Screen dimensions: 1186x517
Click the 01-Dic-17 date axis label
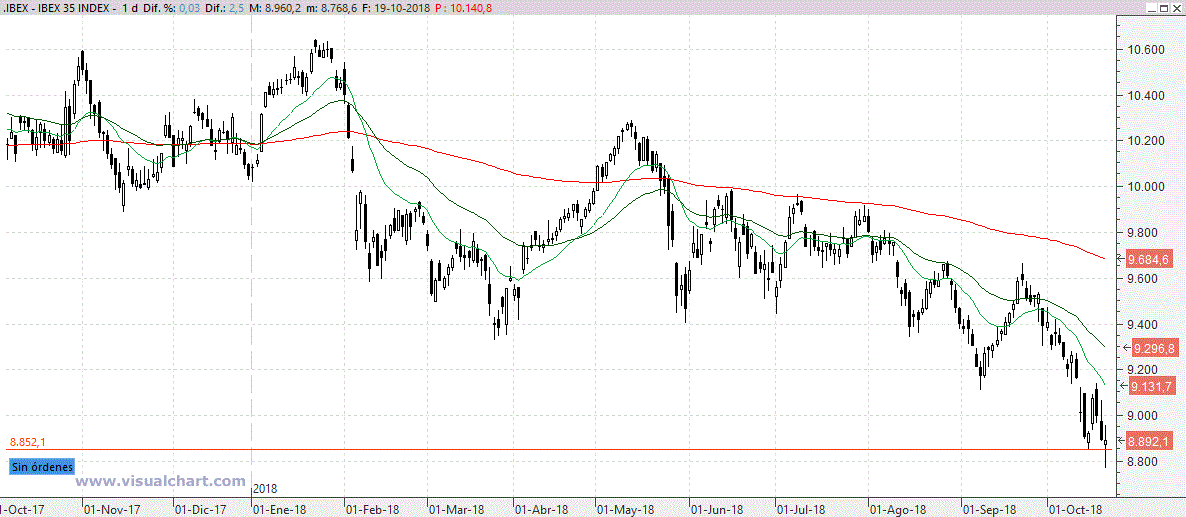(202, 509)
